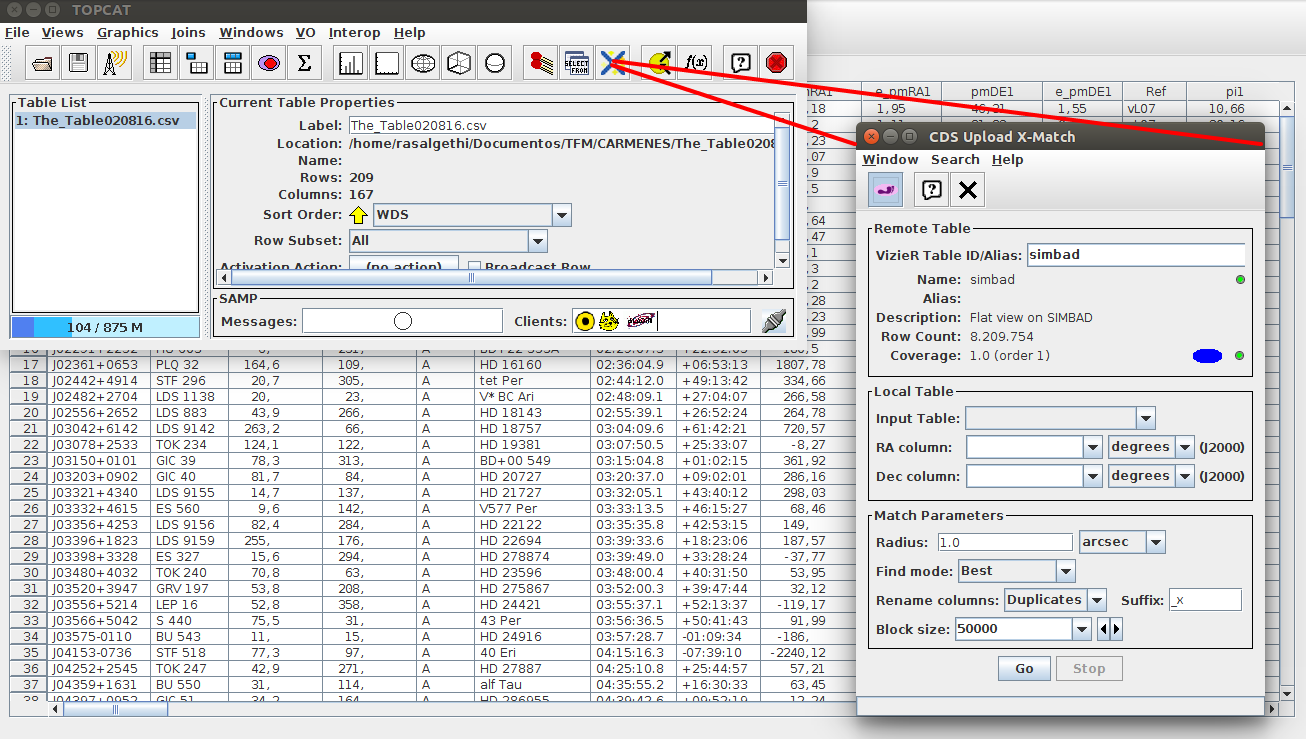Click the SAMP hub connection plug icon
Image resolution: width=1307 pixels, height=740 pixels.
click(x=773, y=321)
